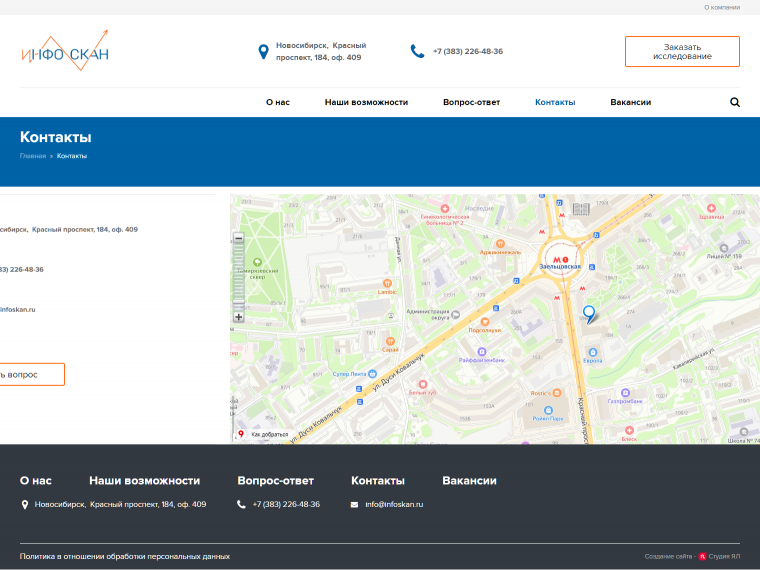Click the Lambic restaurant icon on map
This screenshot has height=570, width=760.
(387, 283)
